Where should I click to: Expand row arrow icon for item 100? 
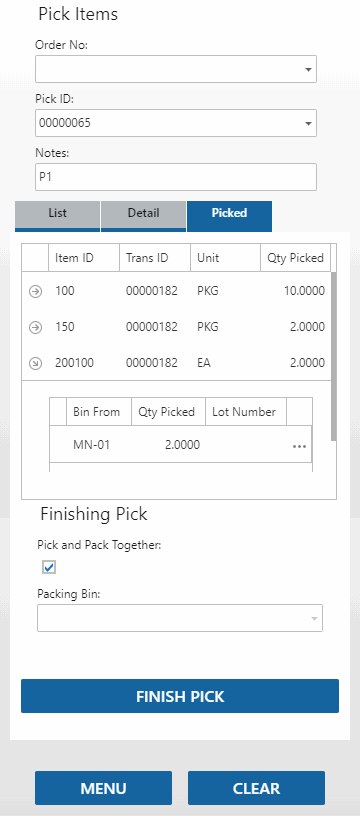[x=35, y=292]
